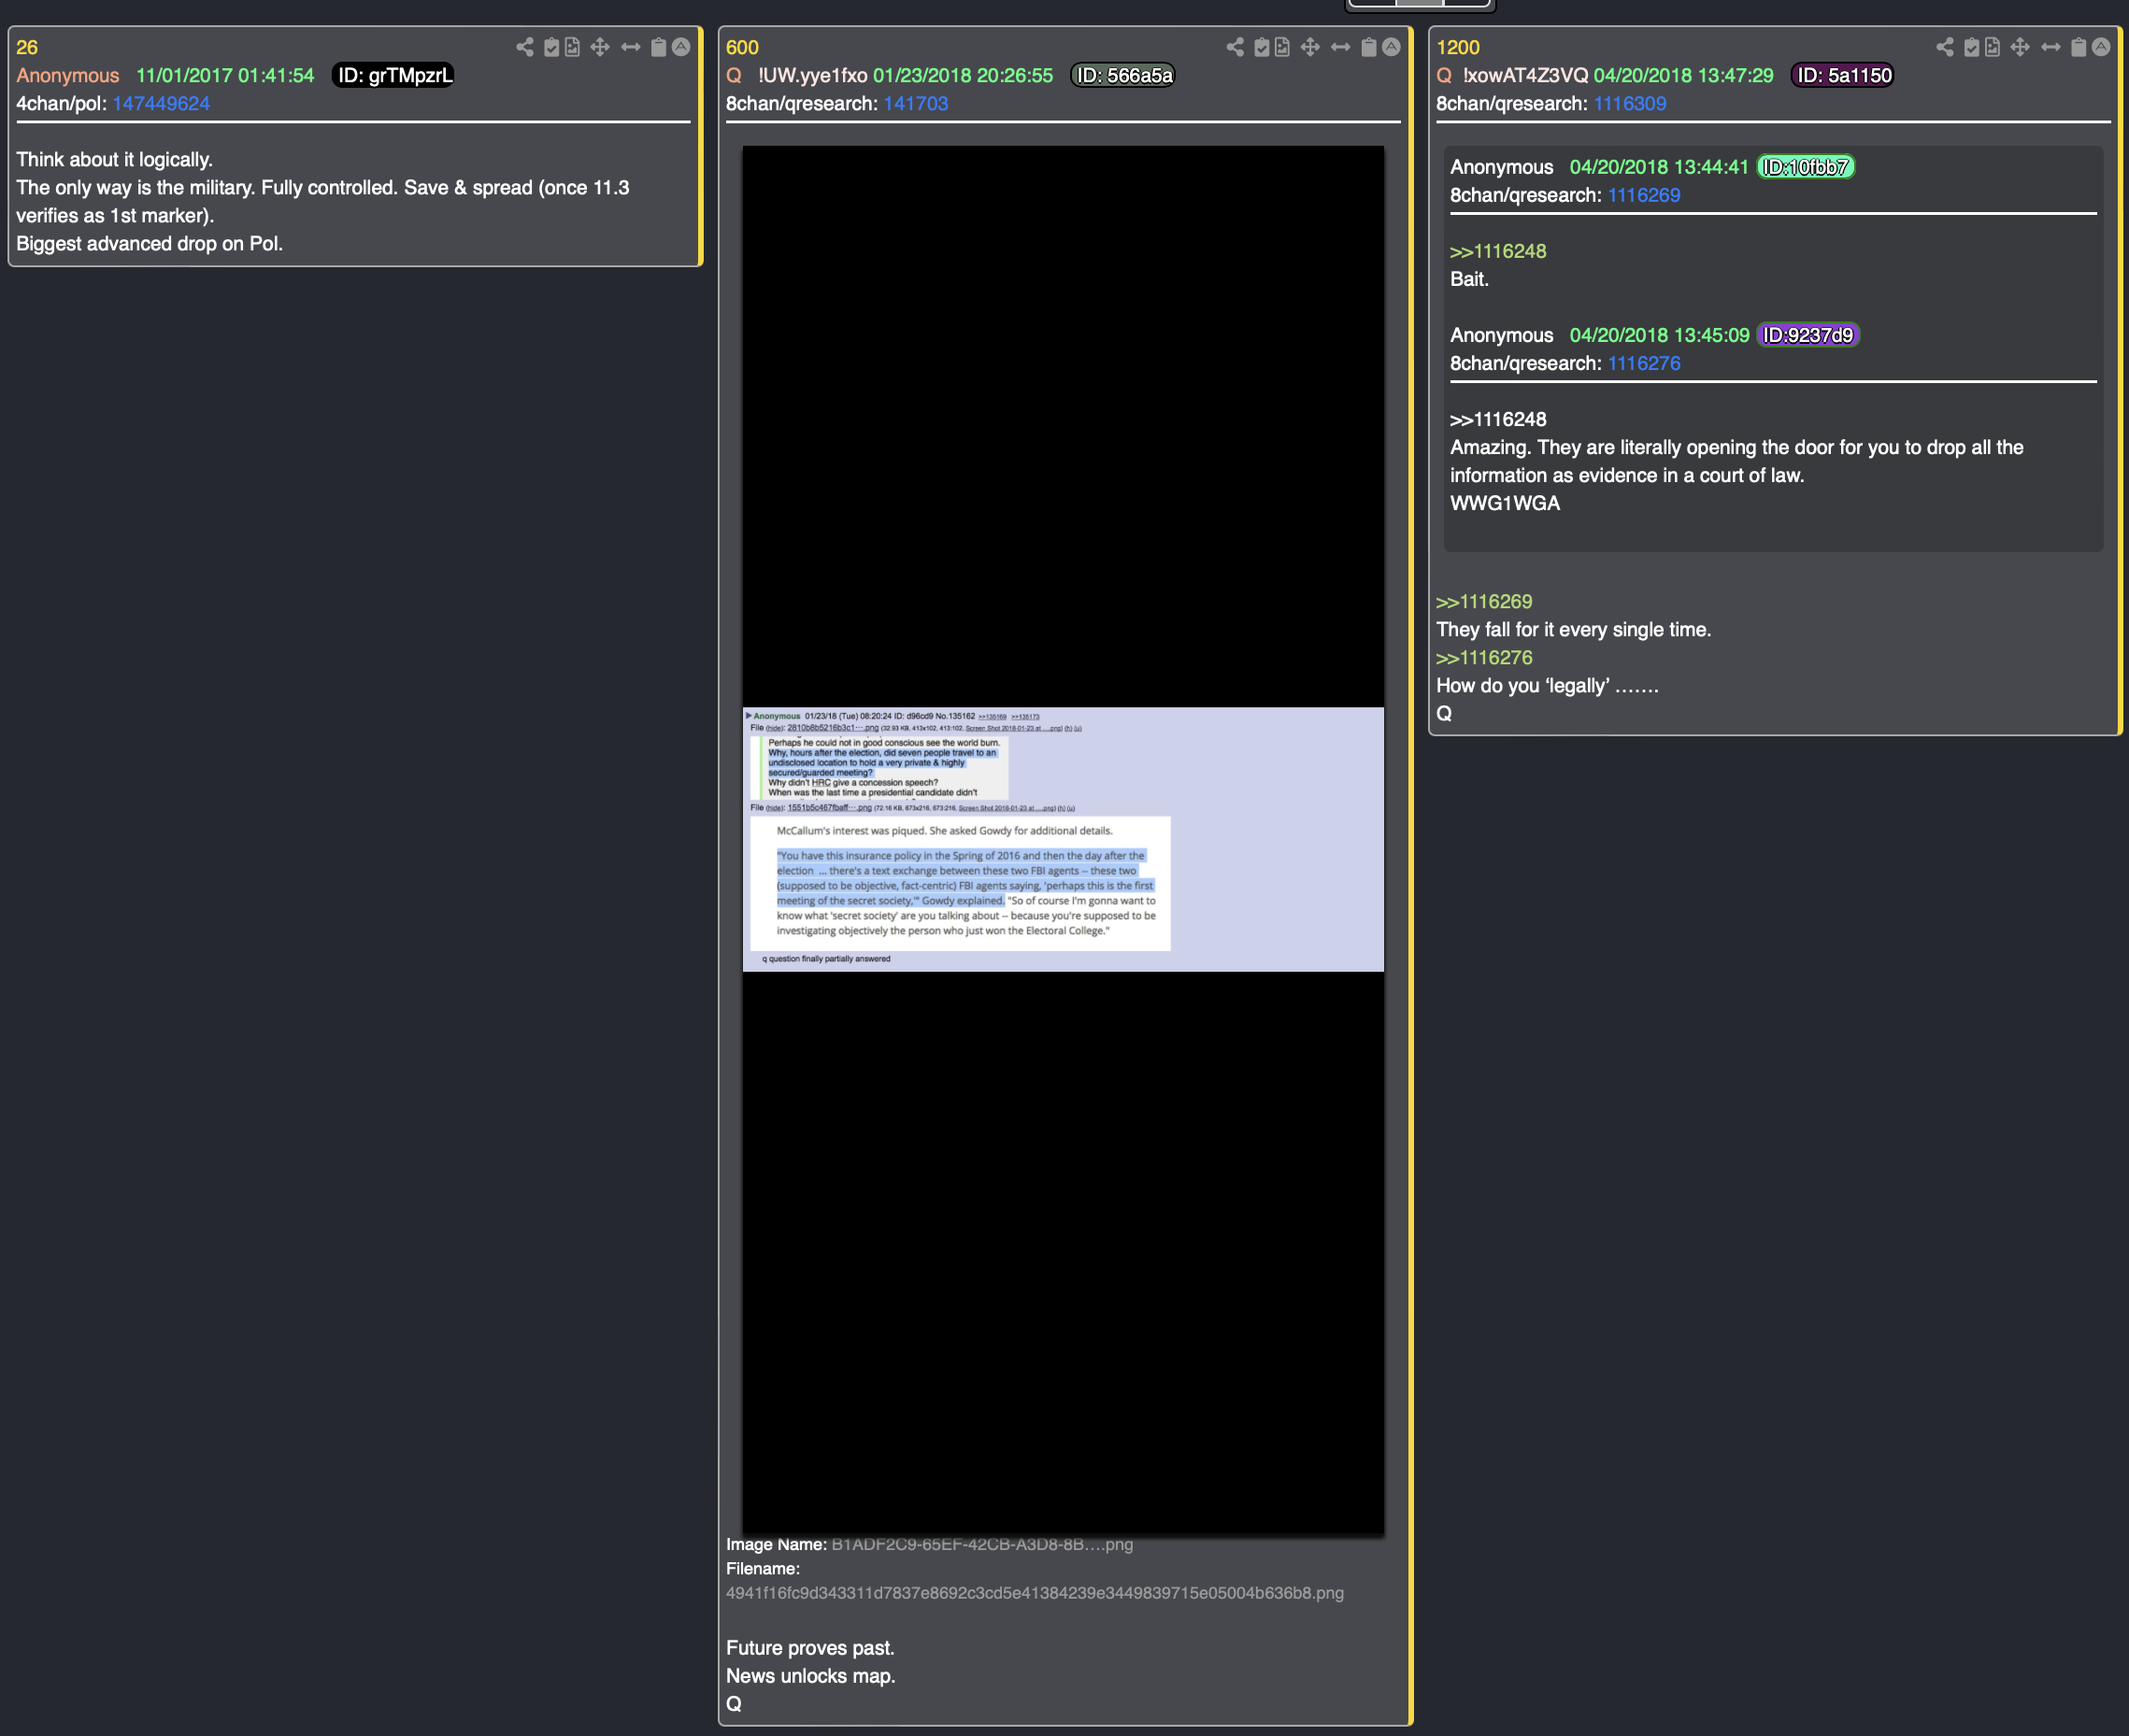This screenshot has height=1736, width=2129.
Task: Click the circled A icon on post 26
Action: coord(681,47)
